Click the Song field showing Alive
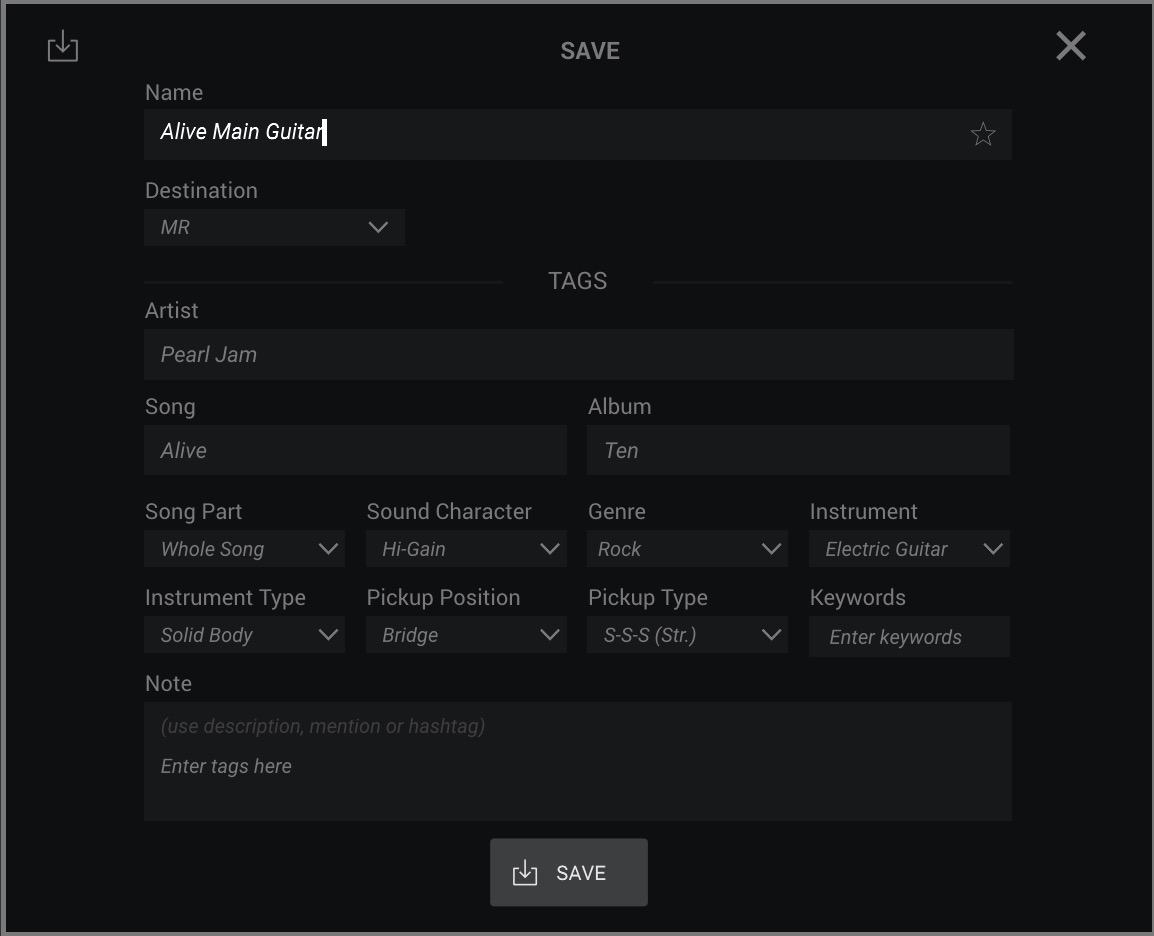The width and height of the screenshot is (1154, 936). (x=355, y=450)
